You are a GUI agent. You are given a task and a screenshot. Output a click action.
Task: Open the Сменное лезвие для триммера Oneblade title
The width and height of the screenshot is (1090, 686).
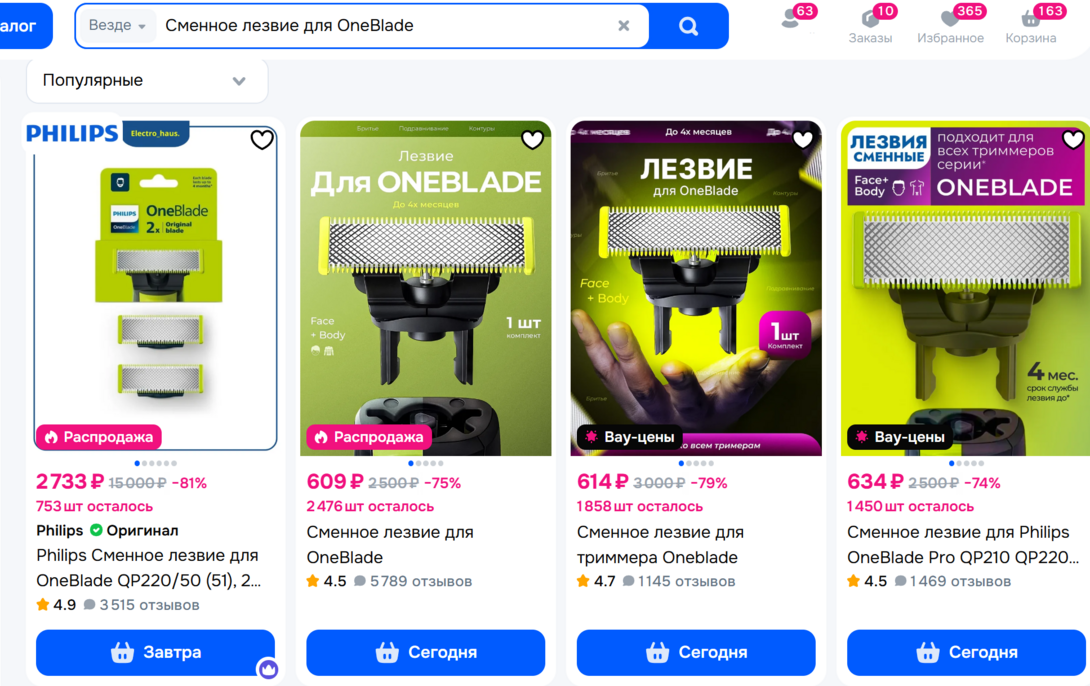tap(660, 545)
